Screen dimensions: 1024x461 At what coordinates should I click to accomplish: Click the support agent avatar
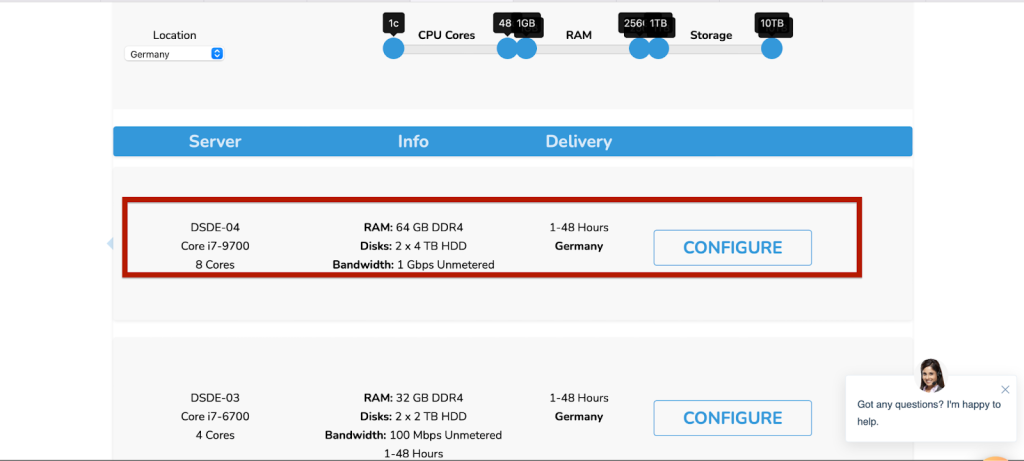pos(931,375)
